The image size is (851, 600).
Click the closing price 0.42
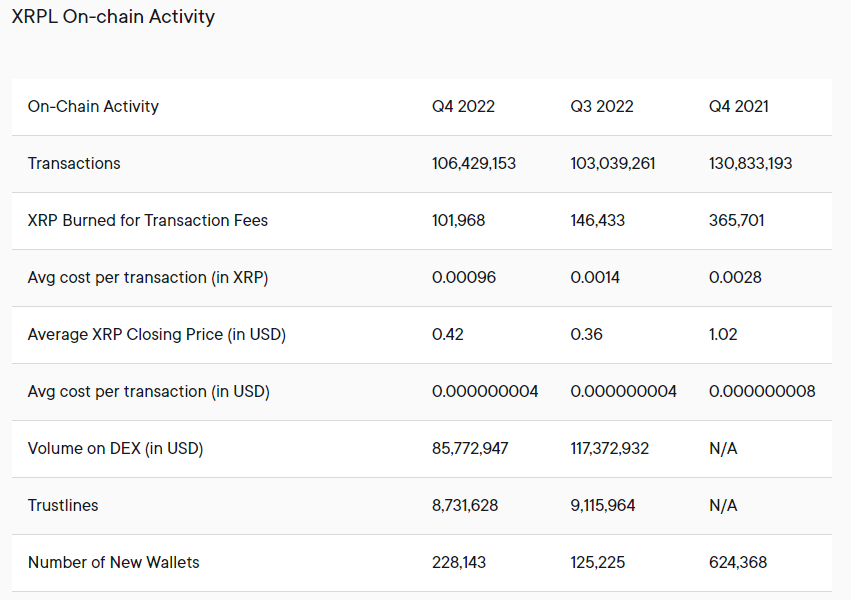click(x=448, y=334)
